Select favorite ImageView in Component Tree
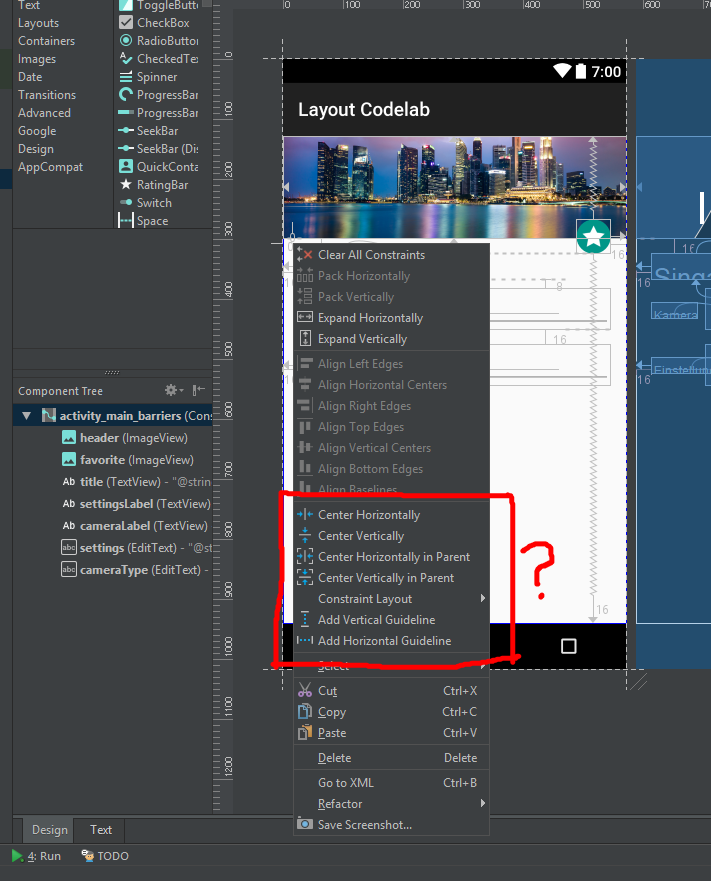 point(112,460)
